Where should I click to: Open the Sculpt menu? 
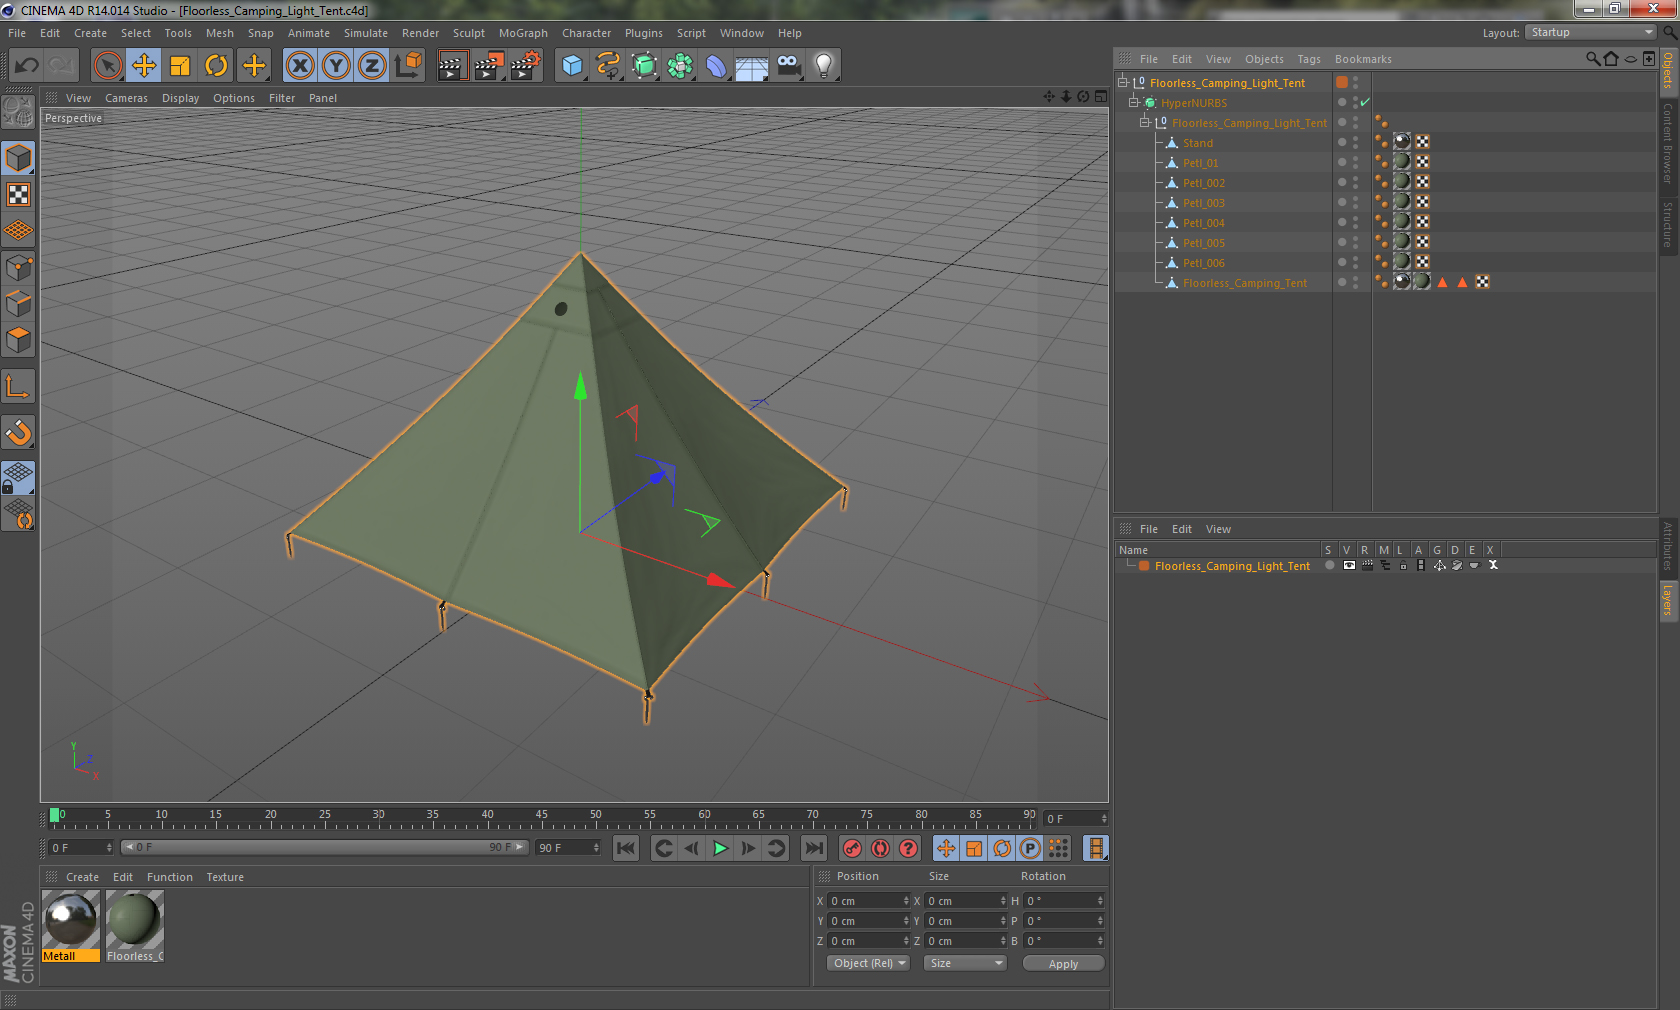468,33
